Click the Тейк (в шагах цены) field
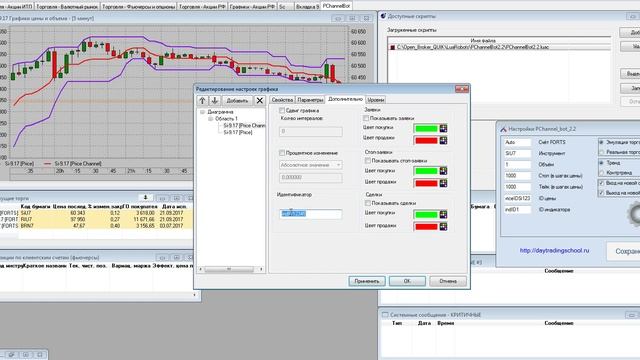Image resolution: width=640 pixels, height=360 pixels. (517, 187)
